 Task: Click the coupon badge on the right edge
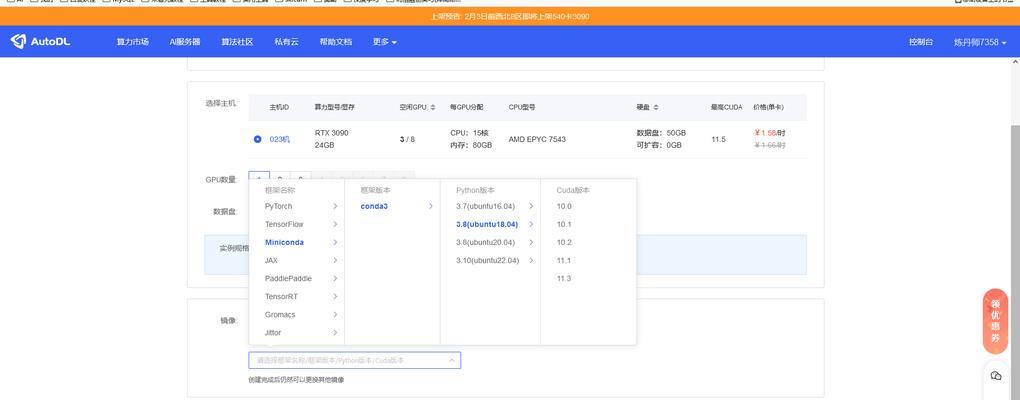pos(995,321)
